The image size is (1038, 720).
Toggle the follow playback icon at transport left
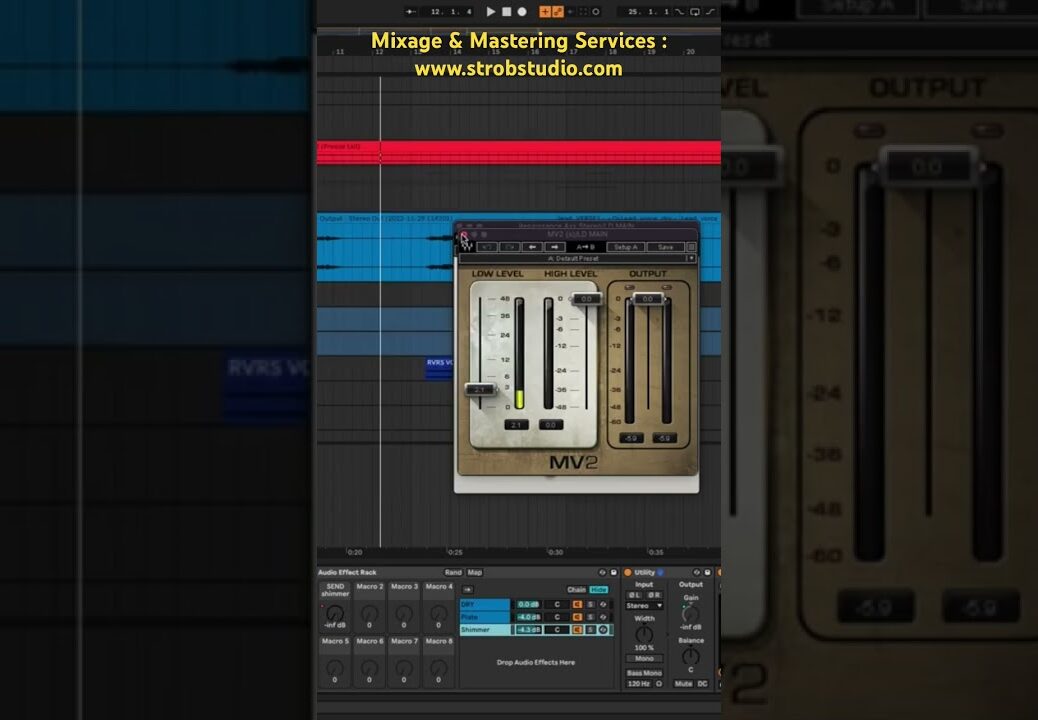tap(410, 11)
